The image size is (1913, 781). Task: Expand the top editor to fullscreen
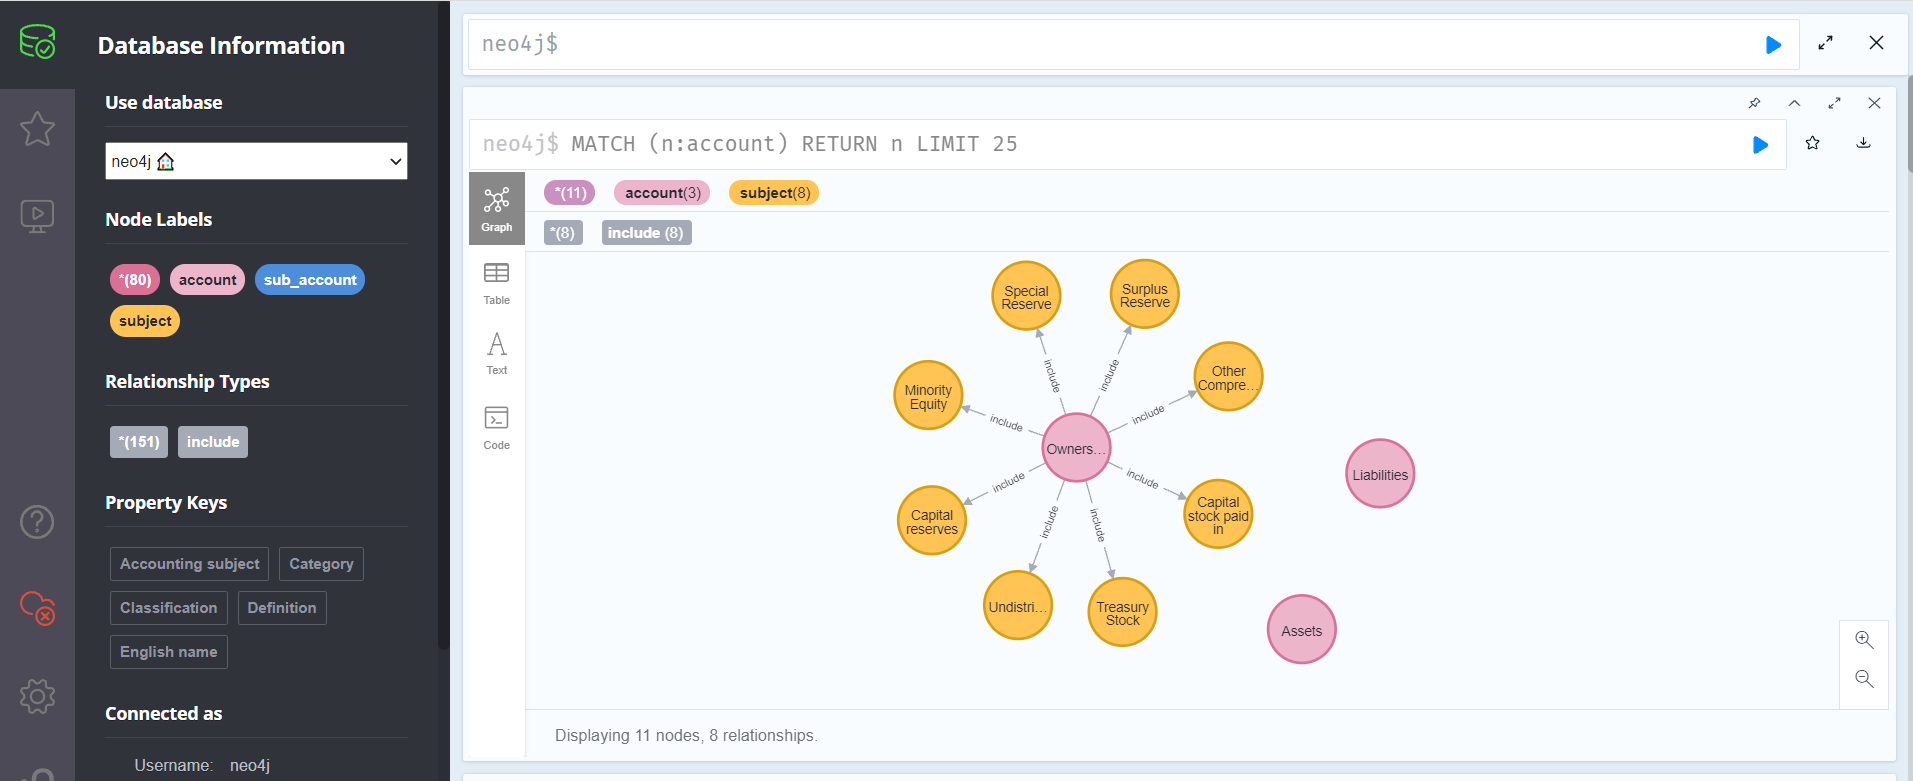click(x=1826, y=43)
